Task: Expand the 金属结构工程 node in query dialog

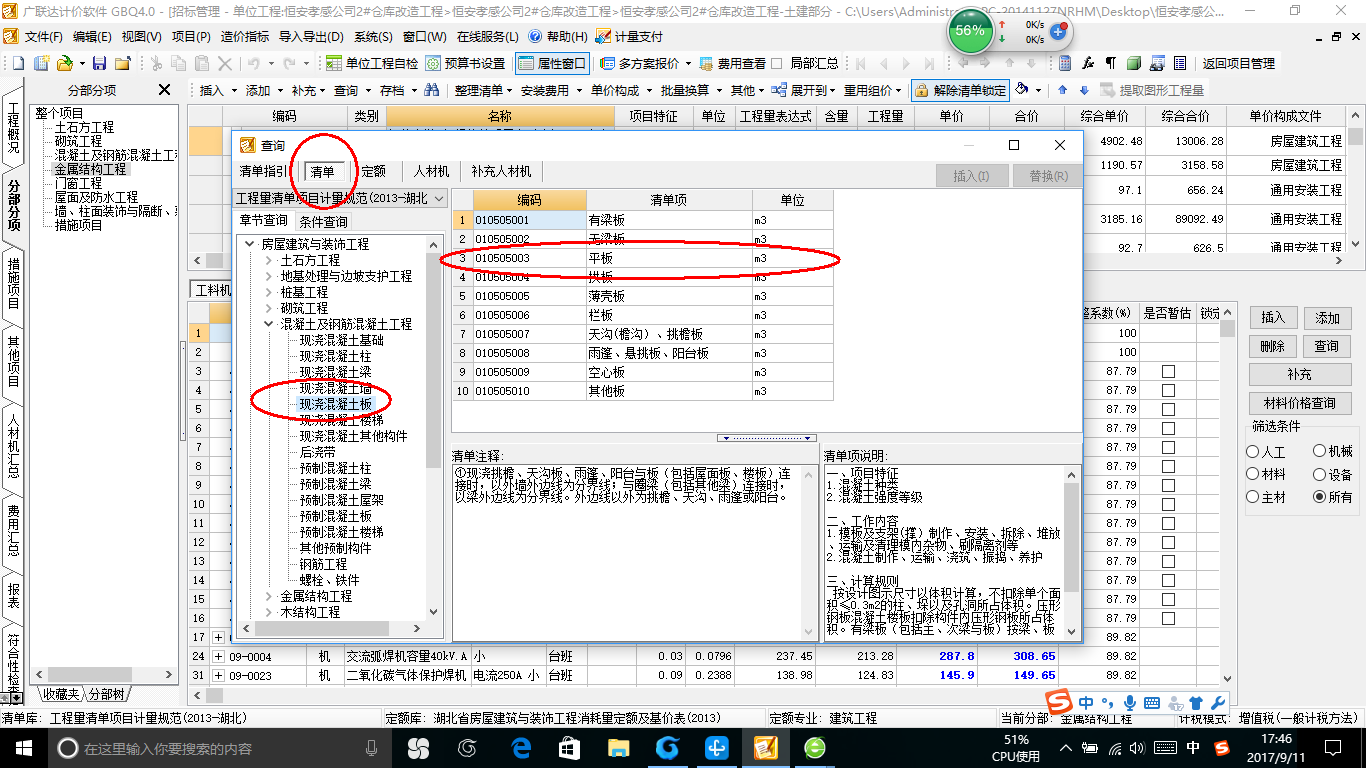Action: pos(269,596)
